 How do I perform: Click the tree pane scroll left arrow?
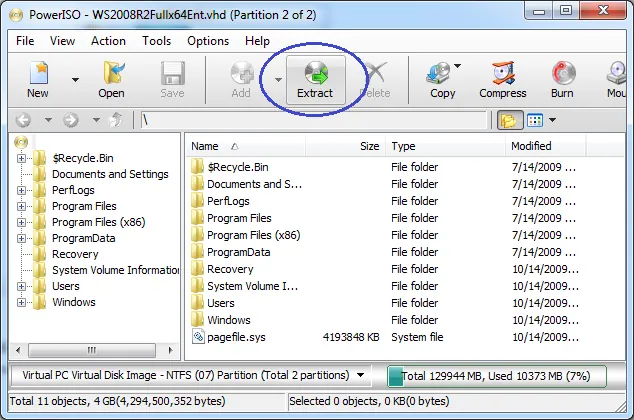[18, 350]
